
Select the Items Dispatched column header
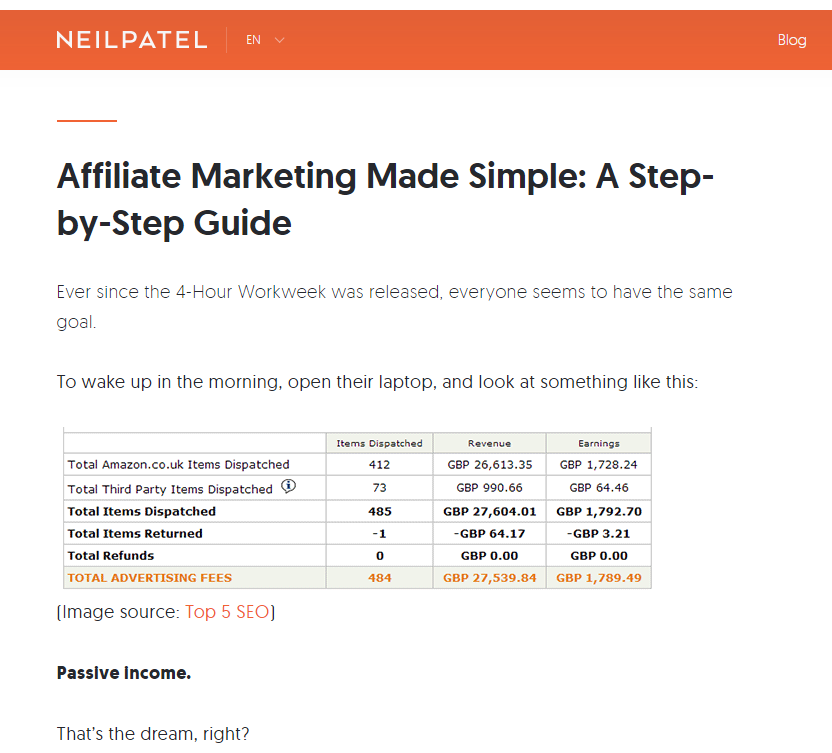tap(379, 443)
